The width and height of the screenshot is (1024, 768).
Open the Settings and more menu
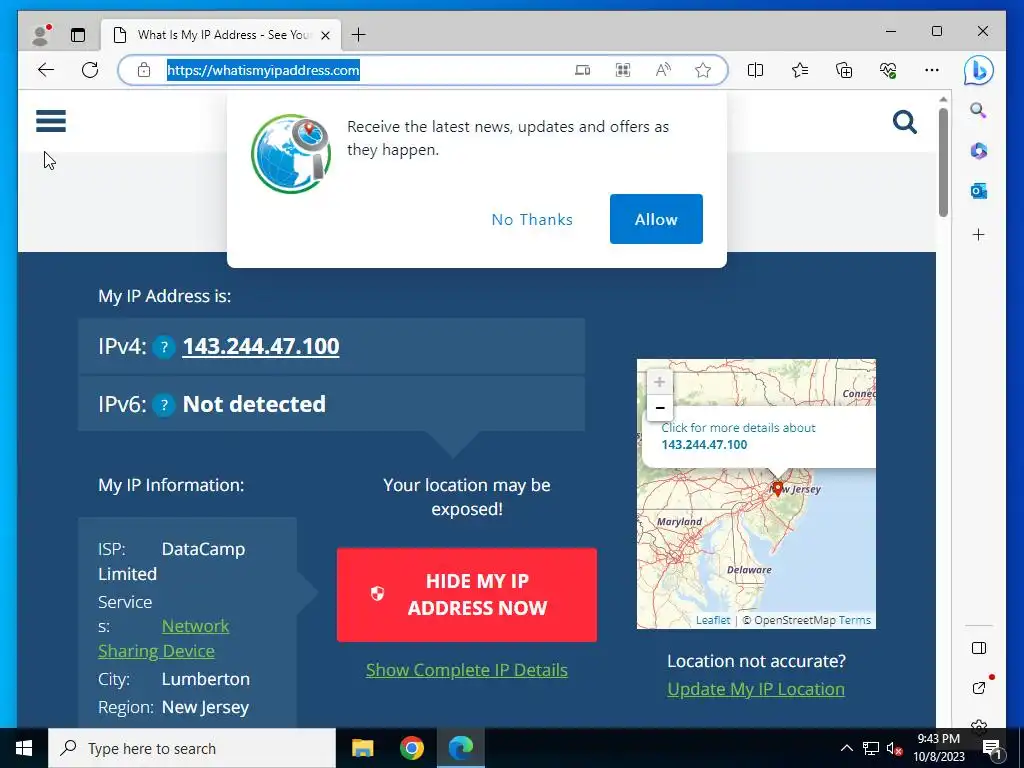[x=932, y=70]
